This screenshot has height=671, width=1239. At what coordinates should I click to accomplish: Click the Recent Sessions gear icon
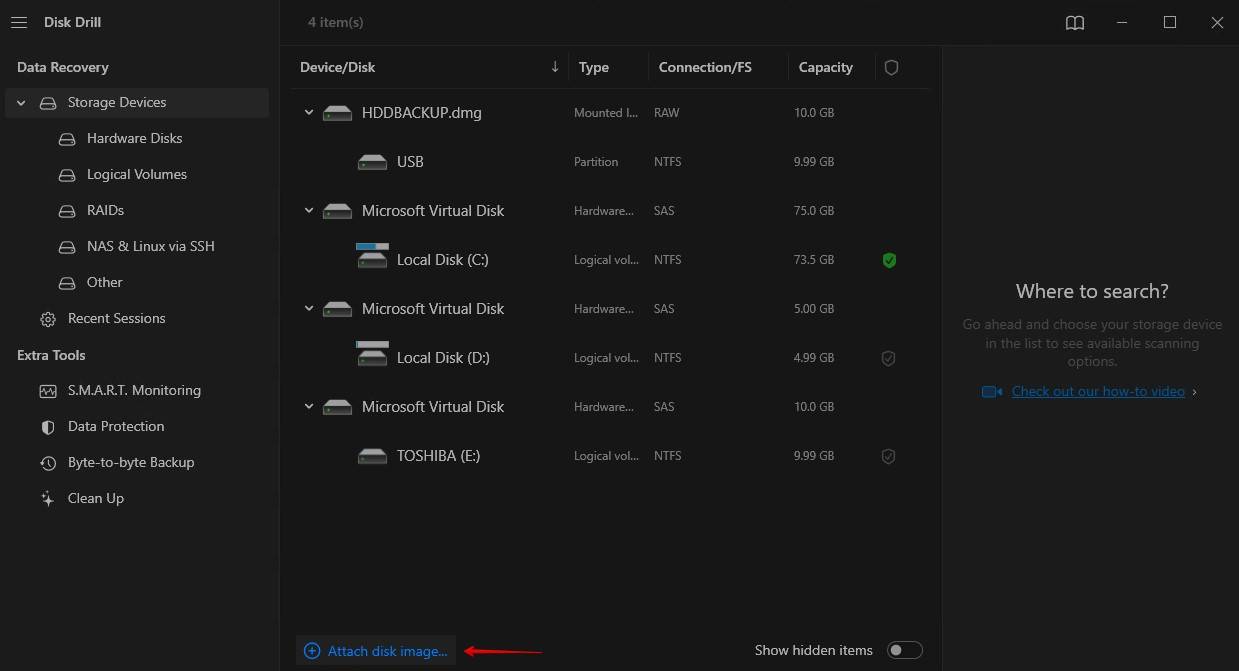point(48,319)
